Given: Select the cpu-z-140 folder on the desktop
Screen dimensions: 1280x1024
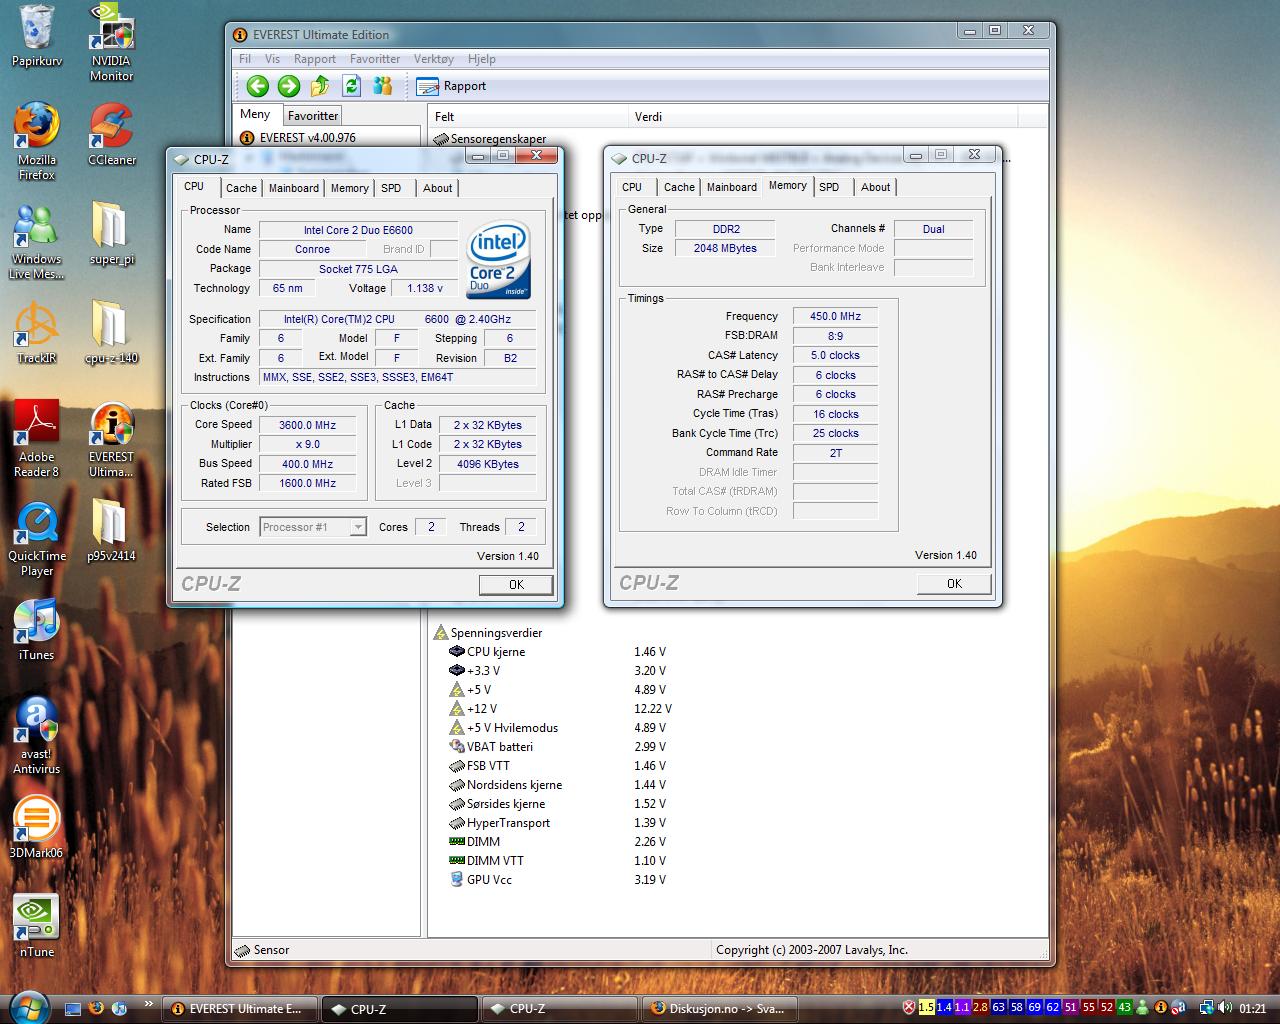Looking at the screenshot, I should tap(111, 333).
